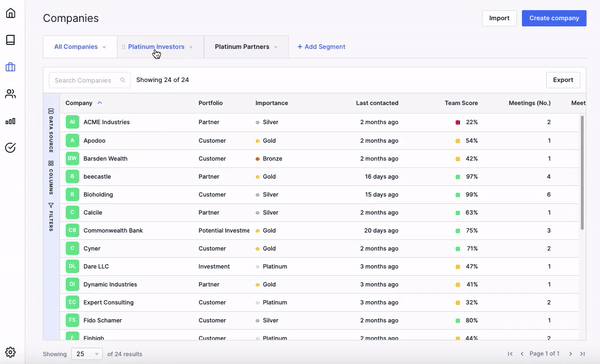Expand the Platinum Partners tab dropdown arrow
Image resolution: width=600 pixels, height=364 pixels.
(276, 47)
